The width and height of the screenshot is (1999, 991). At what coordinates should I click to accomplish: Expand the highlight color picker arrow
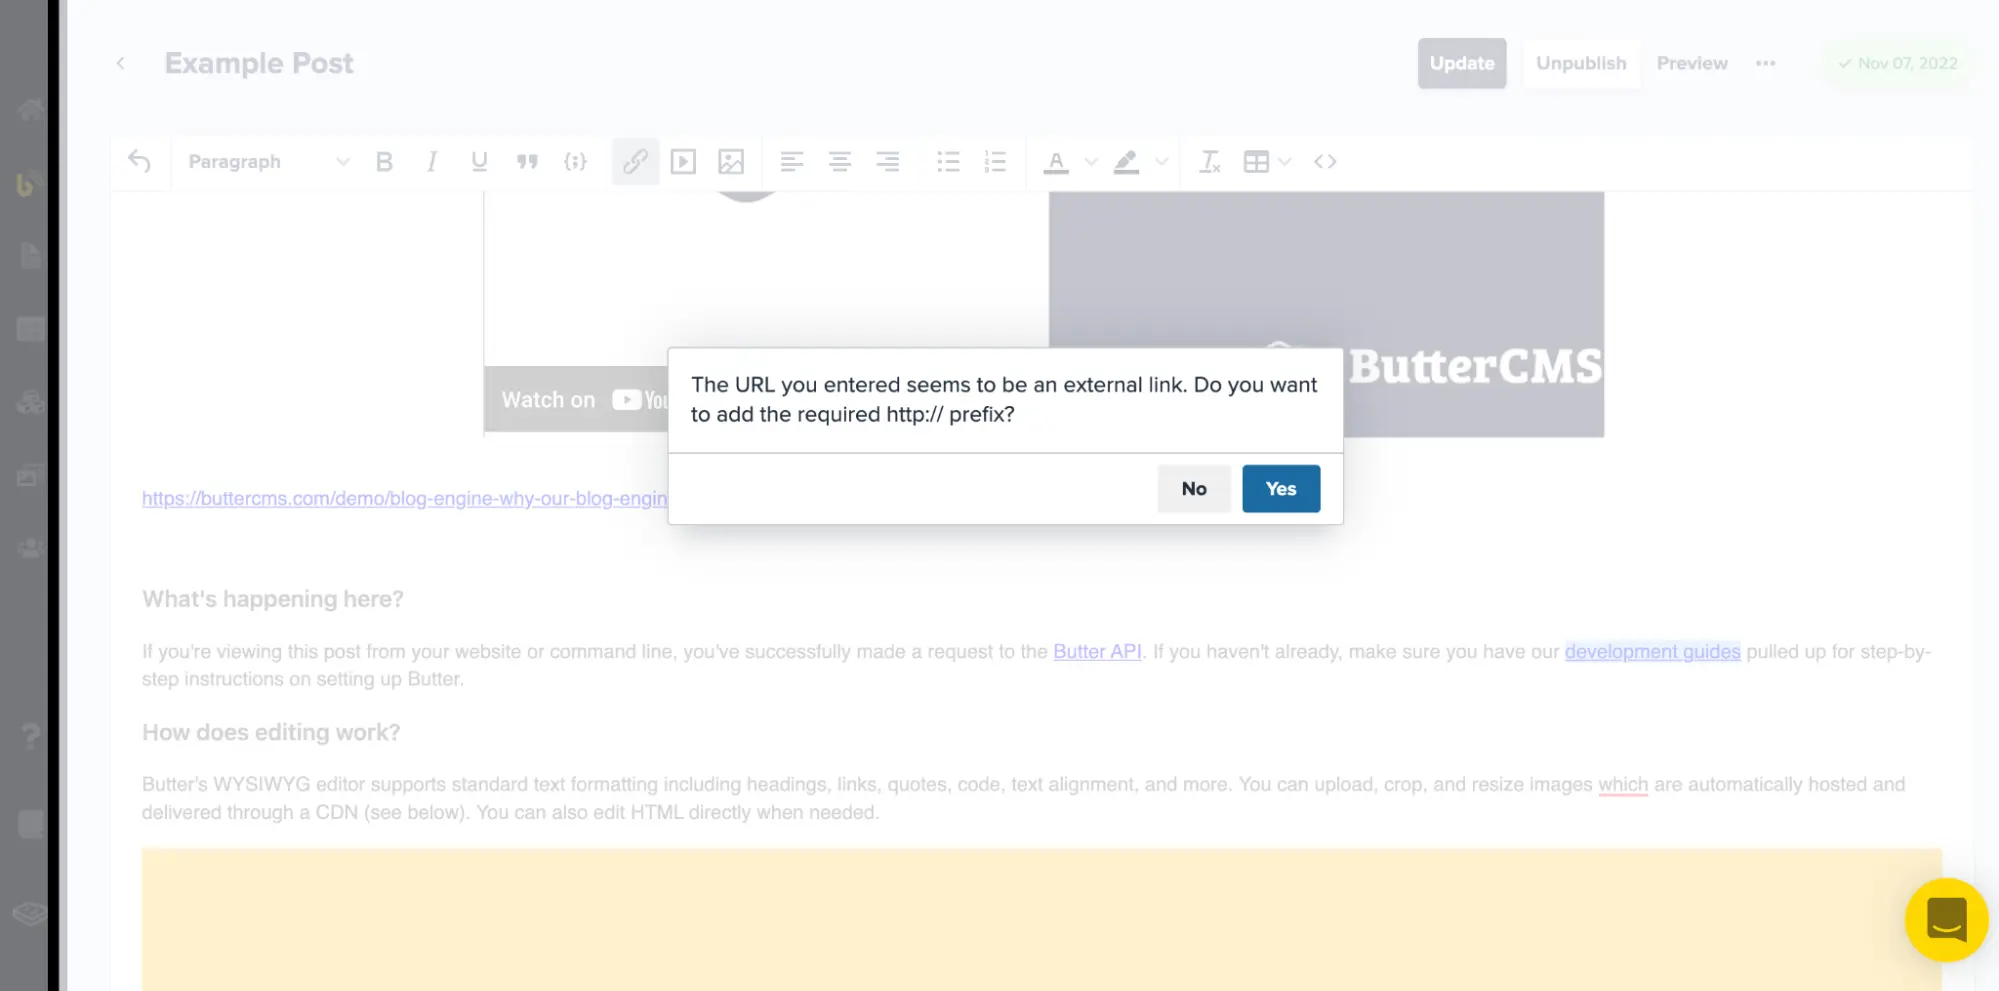coord(1161,161)
